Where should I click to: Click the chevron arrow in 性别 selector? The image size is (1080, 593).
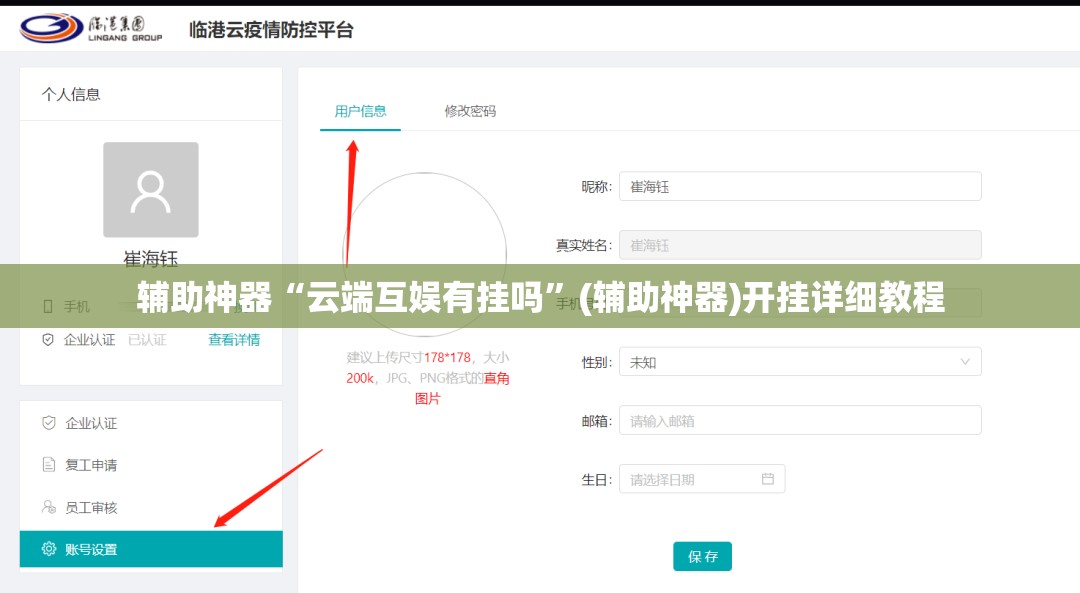click(965, 362)
